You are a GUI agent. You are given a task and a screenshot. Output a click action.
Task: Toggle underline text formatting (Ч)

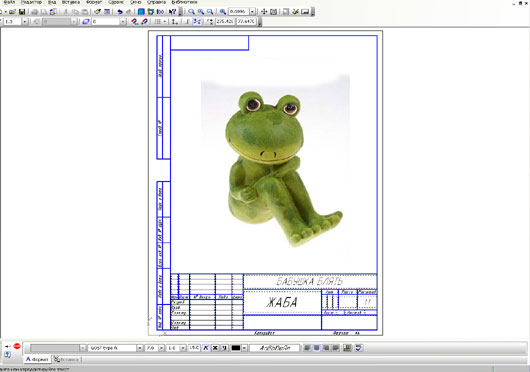224,348
